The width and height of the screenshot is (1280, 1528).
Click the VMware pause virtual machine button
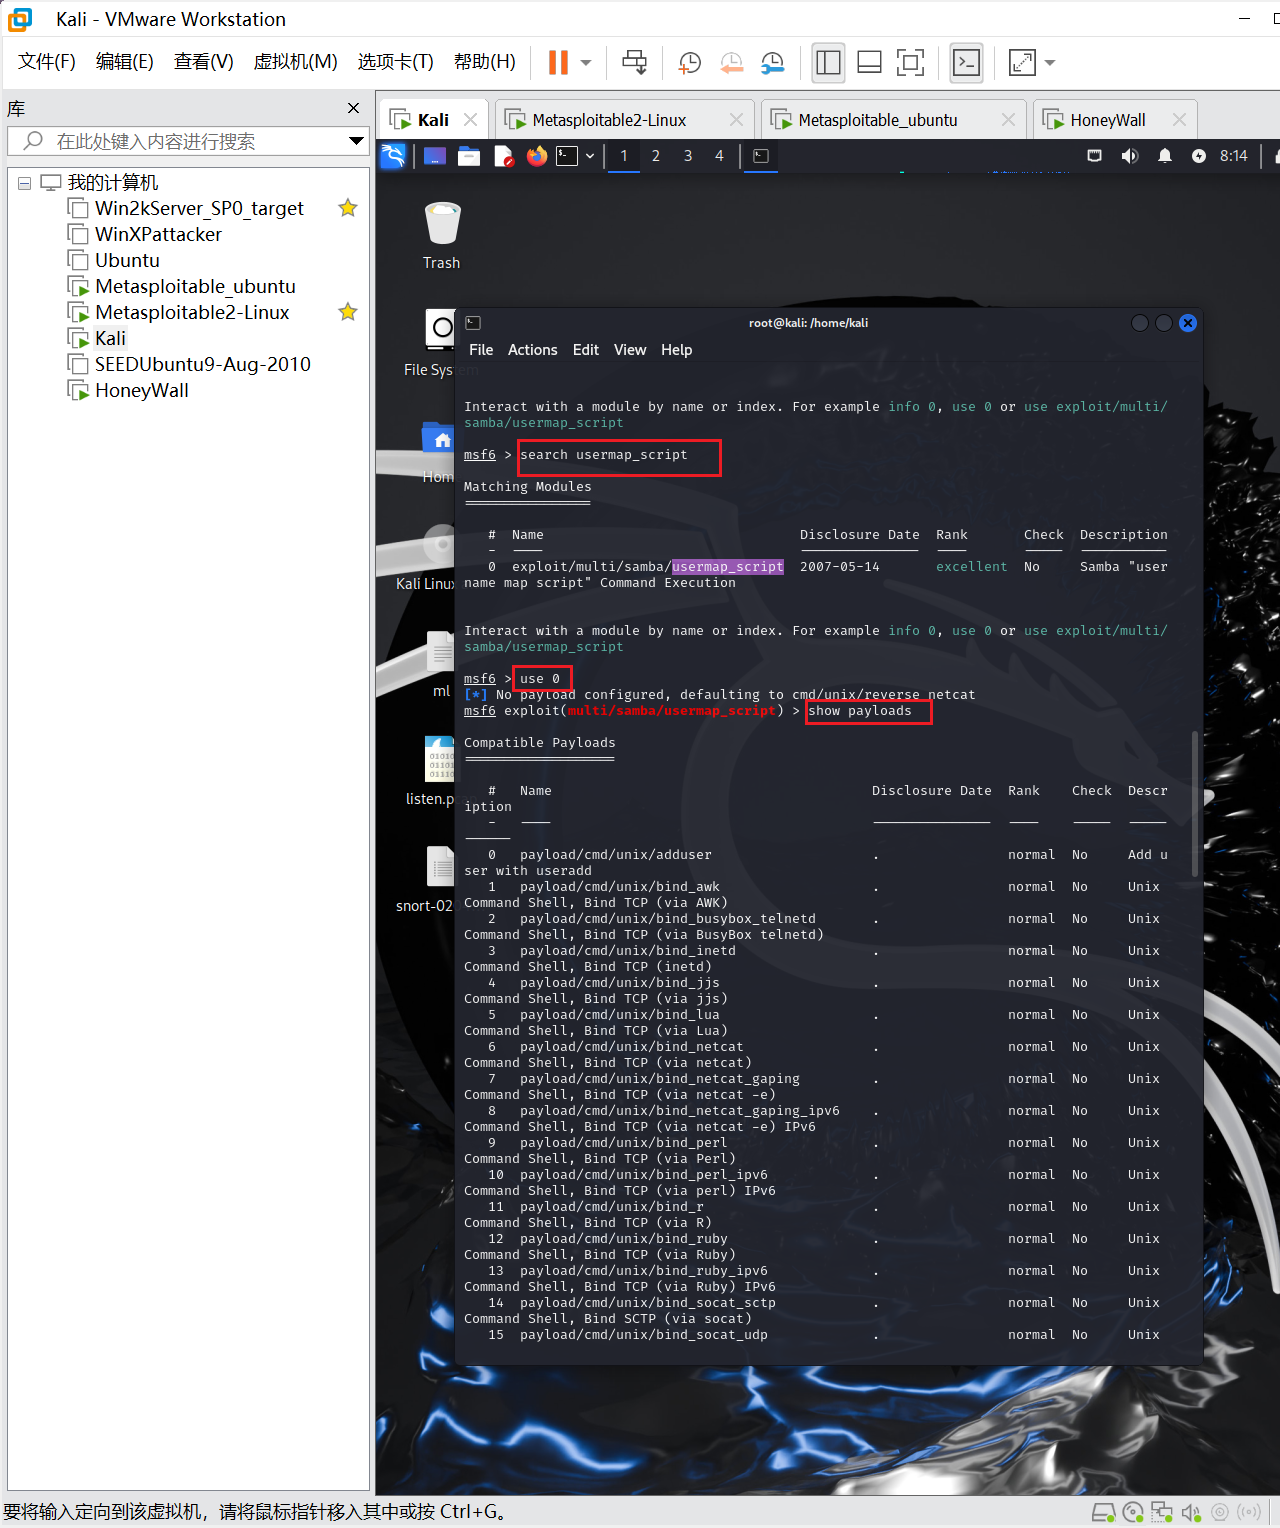point(558,62)
